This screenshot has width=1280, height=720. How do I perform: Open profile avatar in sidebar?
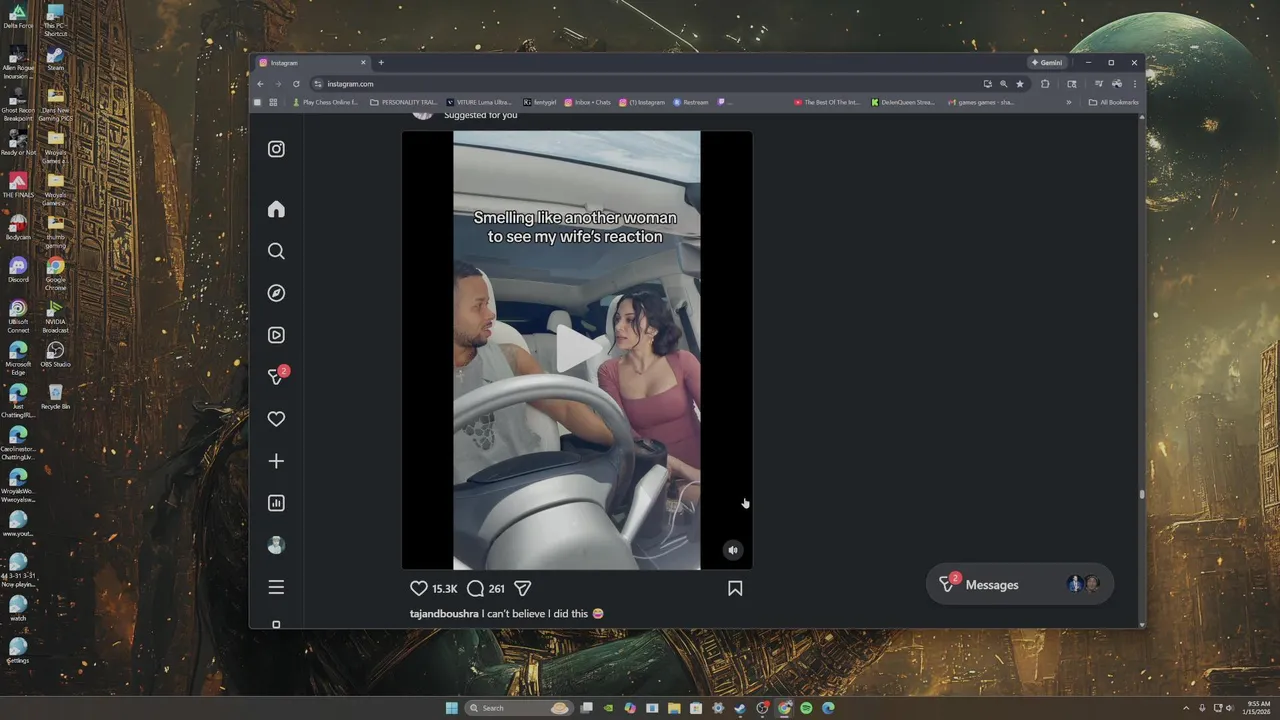coord(276,545)
